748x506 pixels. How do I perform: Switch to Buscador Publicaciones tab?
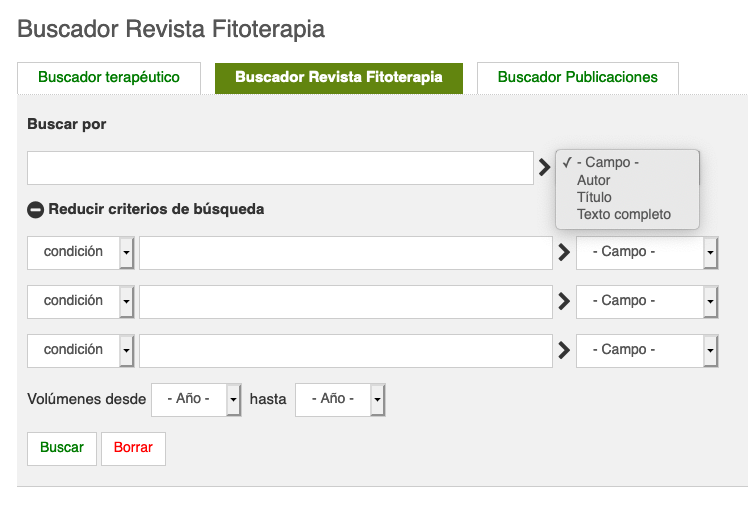pyautogui.click(x=578, y=78)
